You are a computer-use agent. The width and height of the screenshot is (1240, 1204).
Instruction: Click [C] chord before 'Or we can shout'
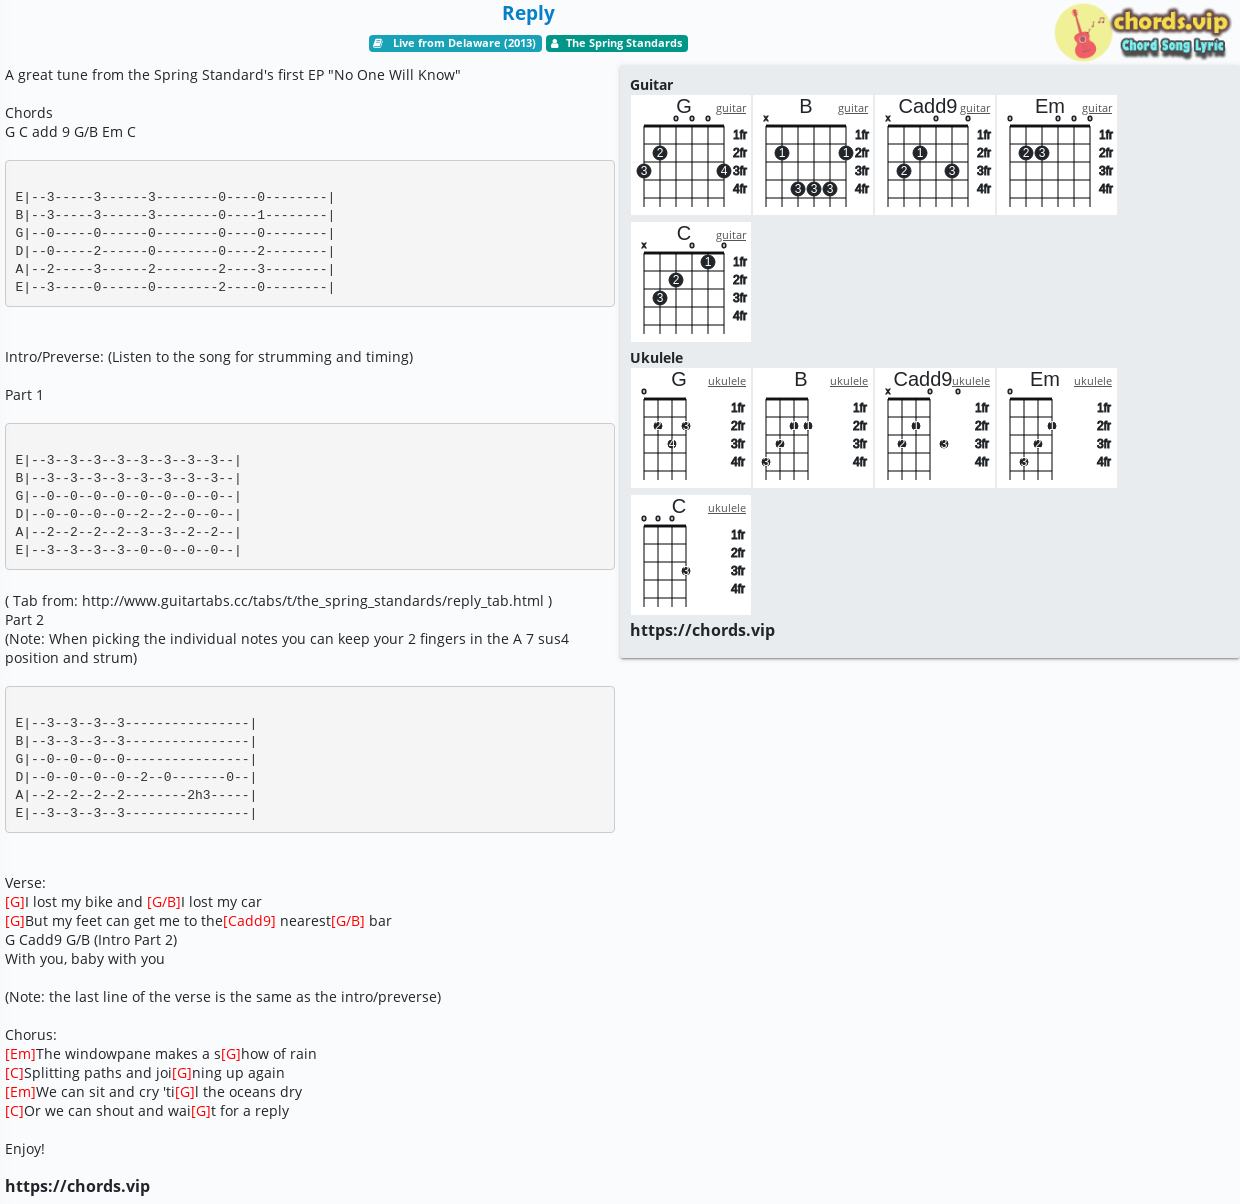[14, 1111]
